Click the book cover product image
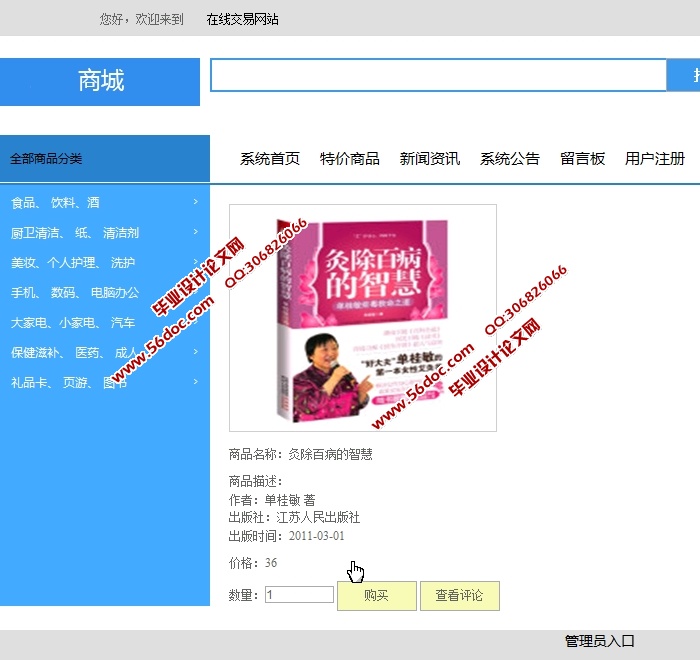 [362, 318]
